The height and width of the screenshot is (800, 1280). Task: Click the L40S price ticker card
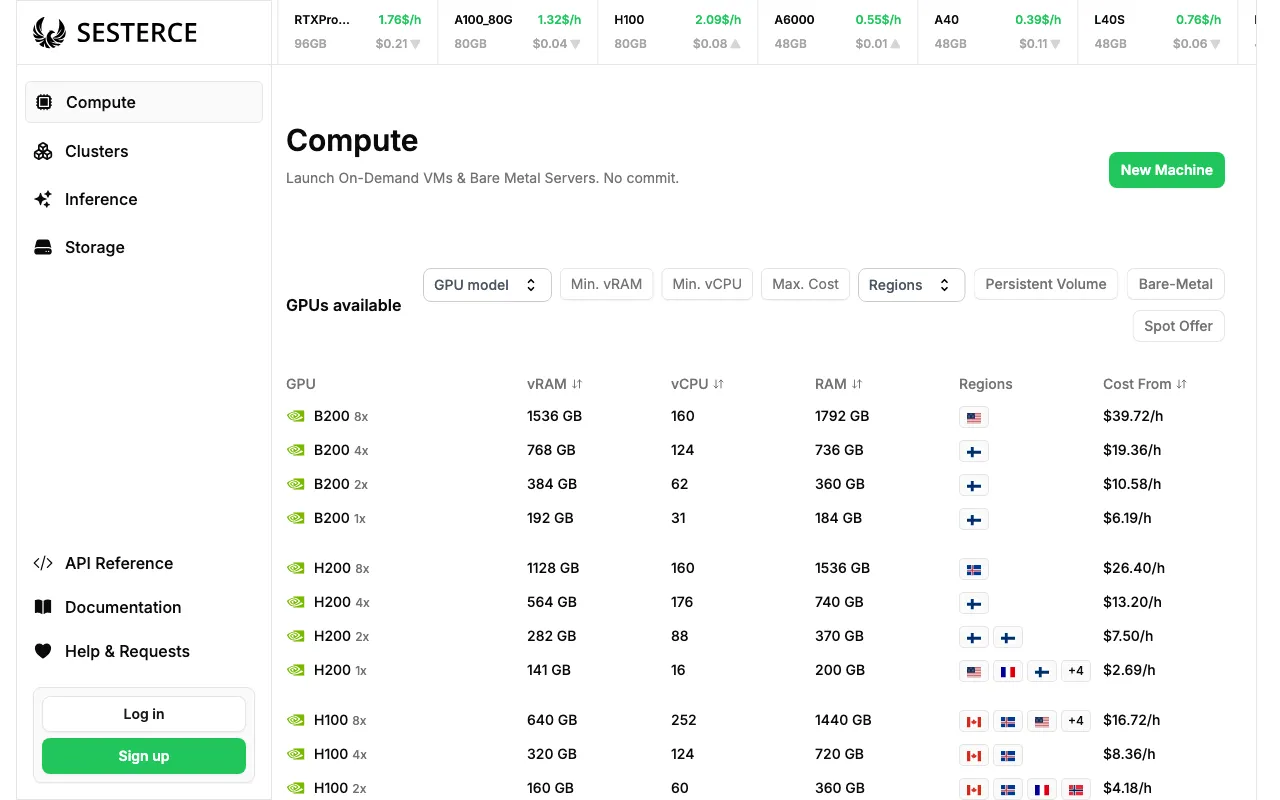(1158, 32)
